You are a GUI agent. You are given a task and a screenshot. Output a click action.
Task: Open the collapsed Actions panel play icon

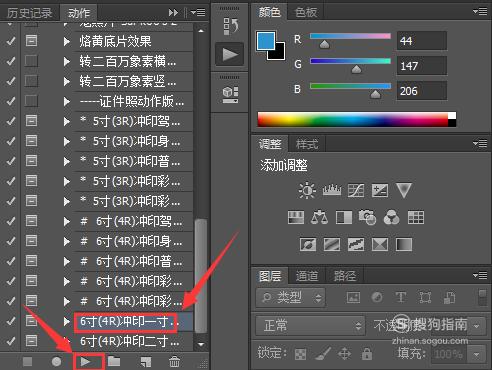point(230,54)
